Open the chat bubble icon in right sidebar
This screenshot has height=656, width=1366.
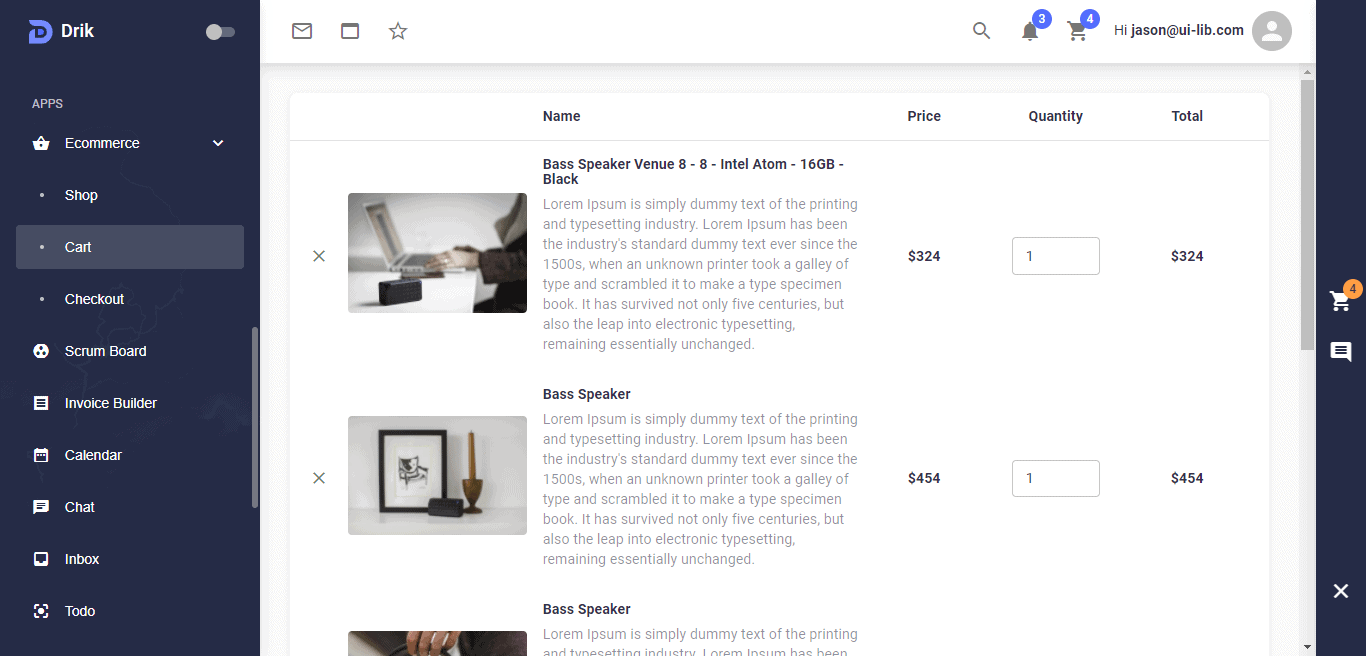click(x=1341, y=352)
